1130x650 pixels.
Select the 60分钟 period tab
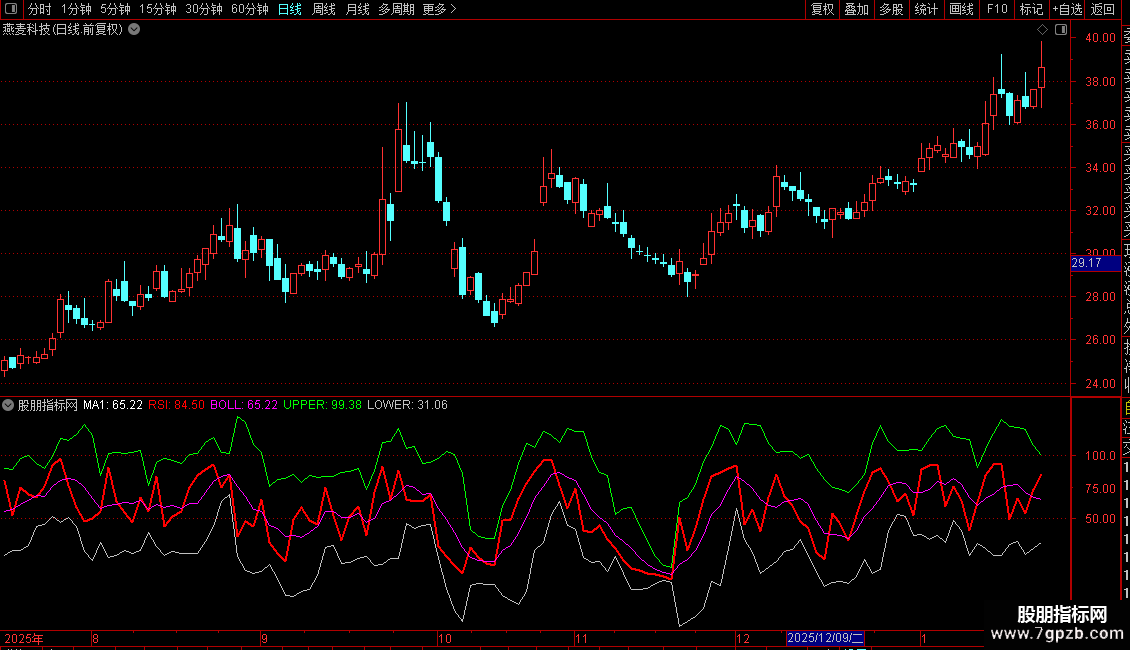click(x=250, y=9)
